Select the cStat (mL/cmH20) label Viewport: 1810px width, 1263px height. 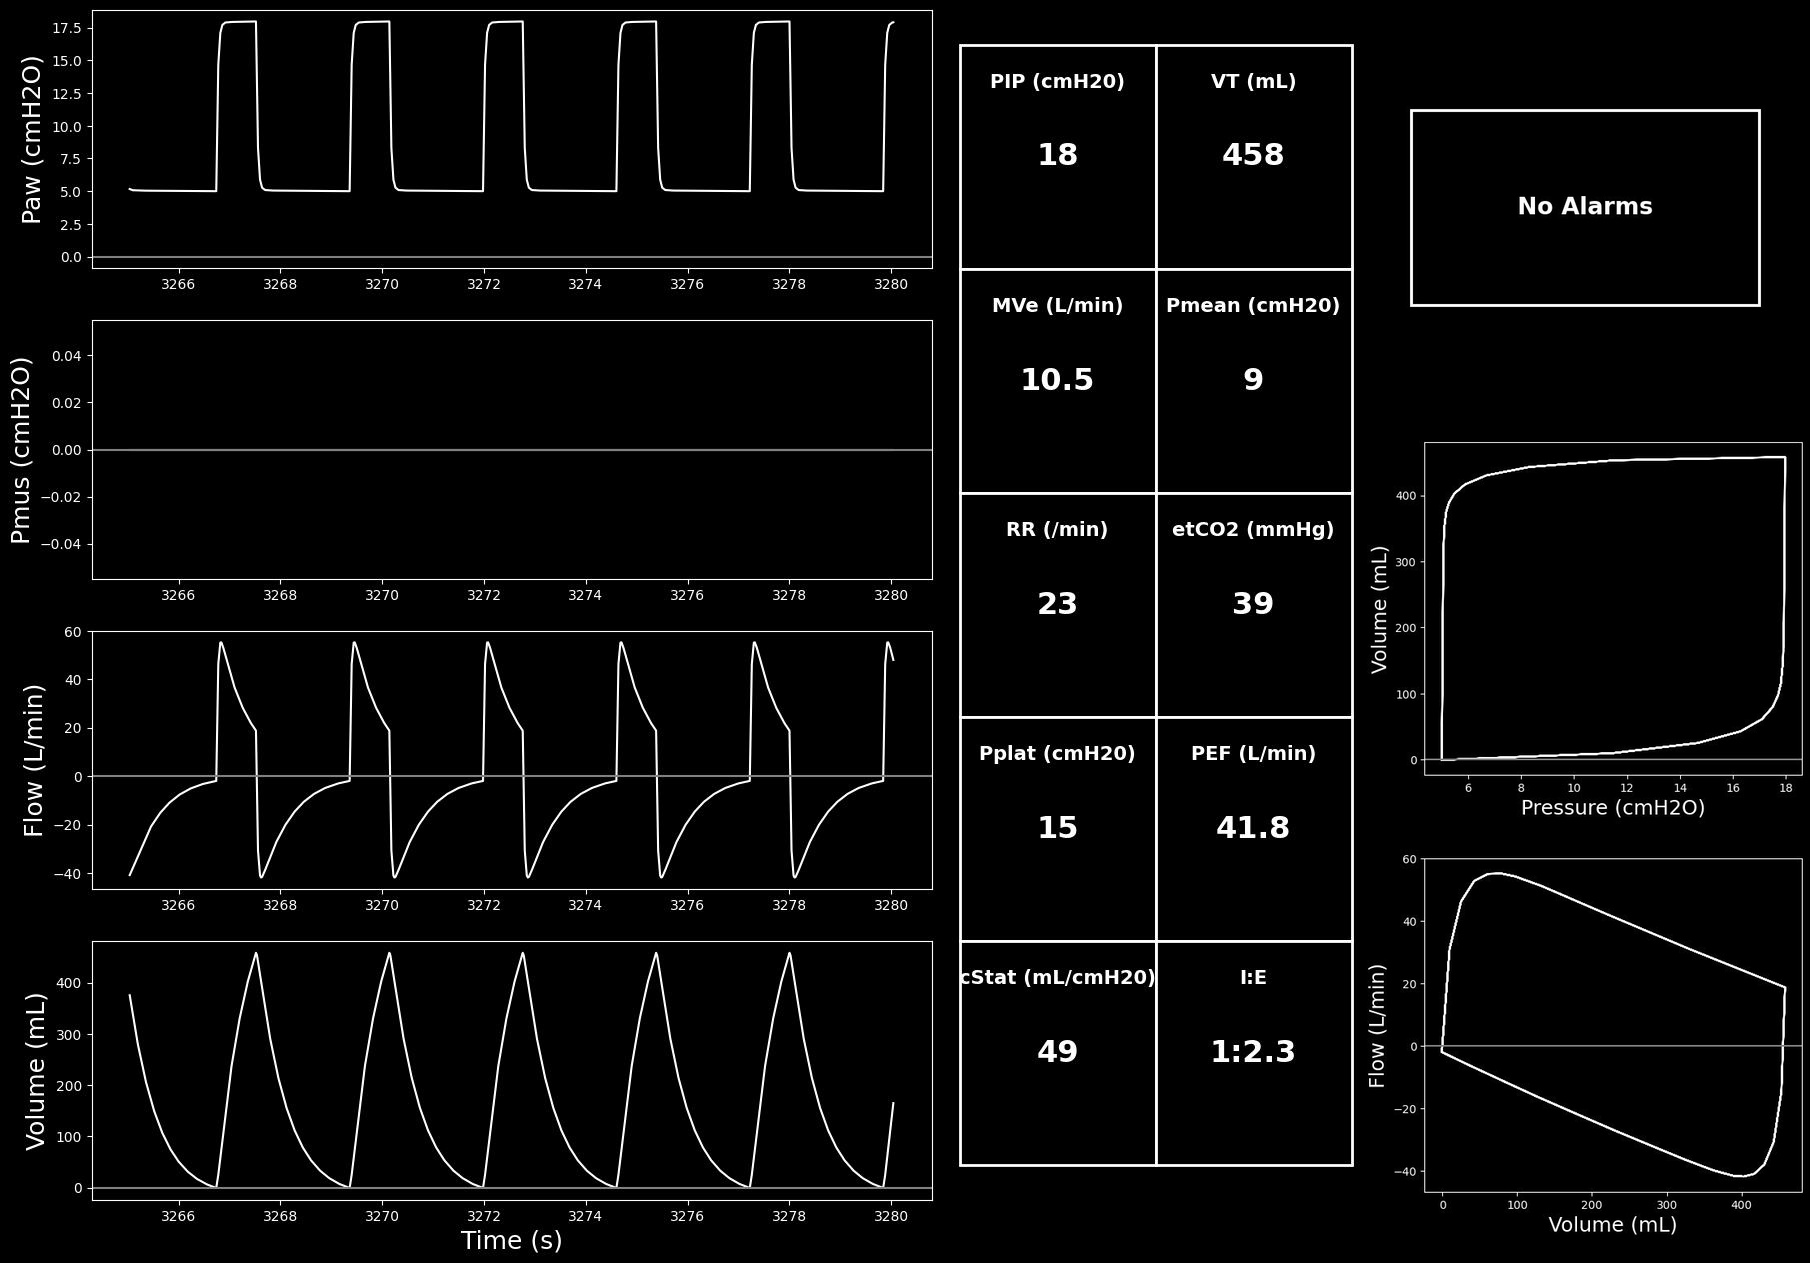click(x=1057, y=978)
